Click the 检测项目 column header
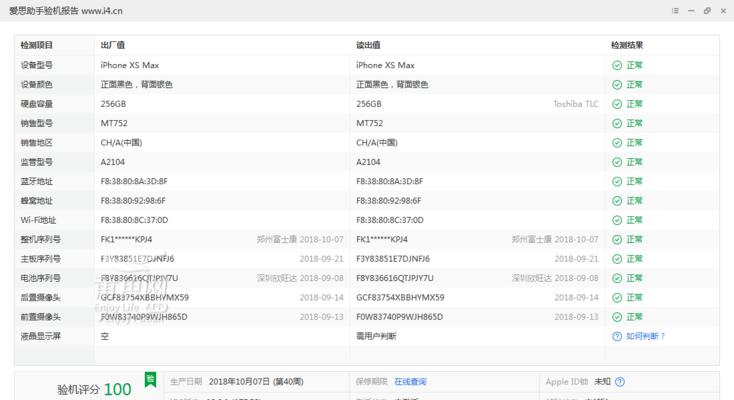 37,45
